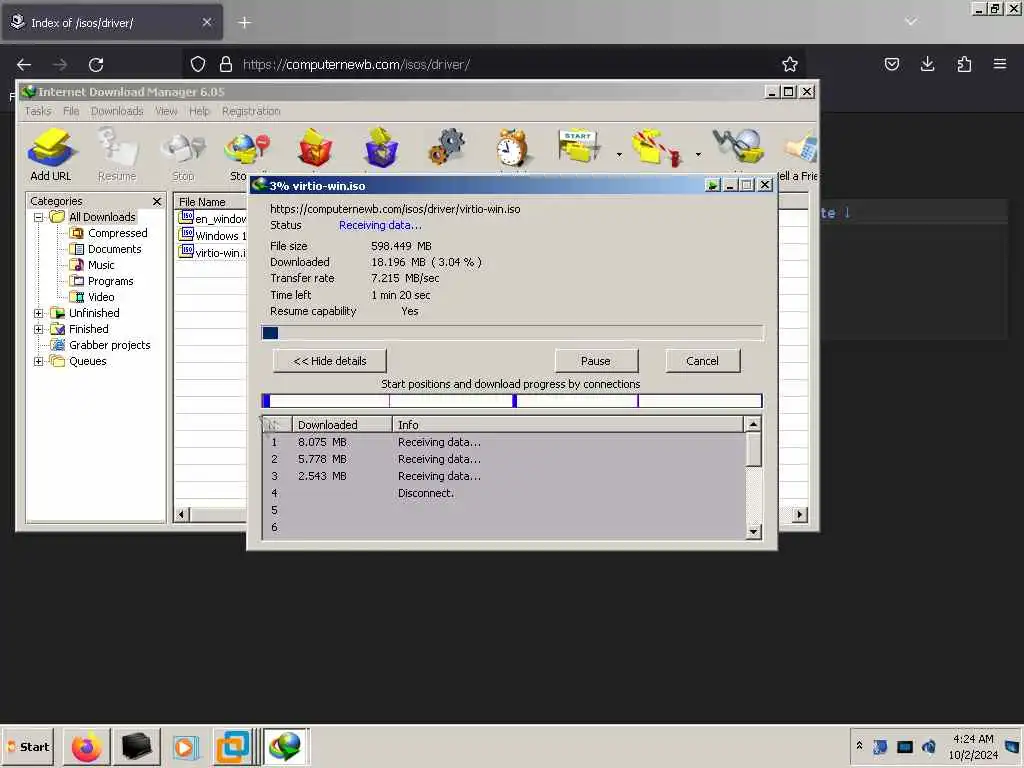1024x768 pixels.
Task: Click the download progress bar
Action: (512, 333)
